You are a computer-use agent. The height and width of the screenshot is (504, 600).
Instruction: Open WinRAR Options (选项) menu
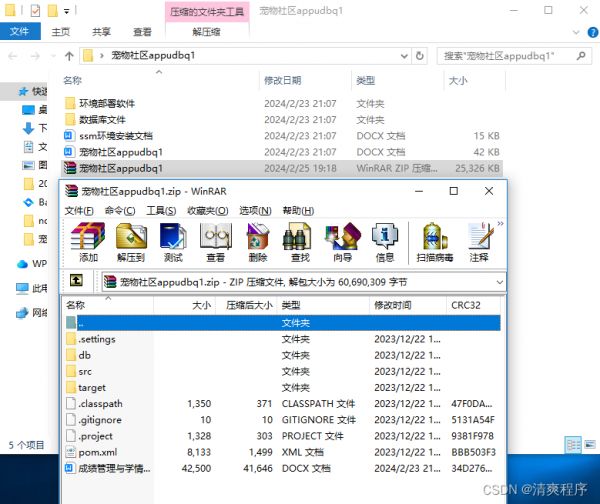coord(255,211)
